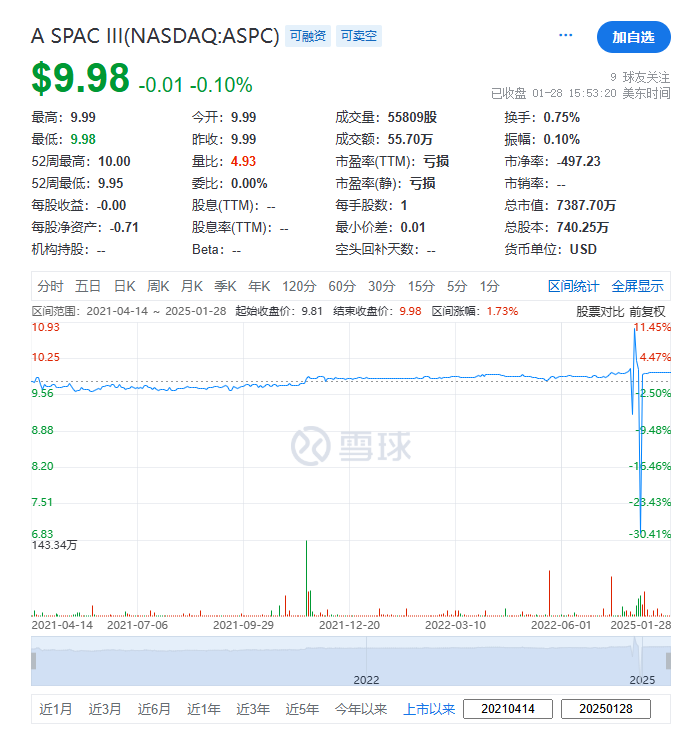Select the 上市以来 since-listing range
Screen dimensions: 691x735
tap(429, 709)
